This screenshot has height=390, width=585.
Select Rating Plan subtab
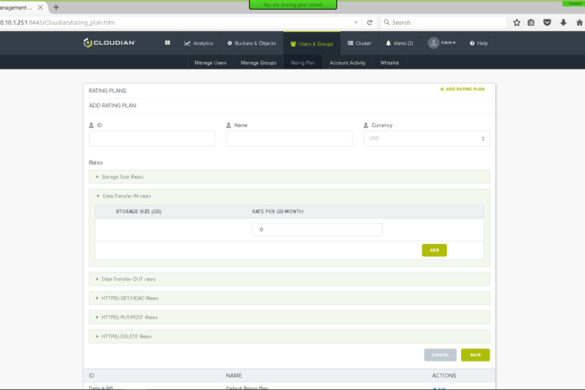pyautogui.click(x=303, y=63)
